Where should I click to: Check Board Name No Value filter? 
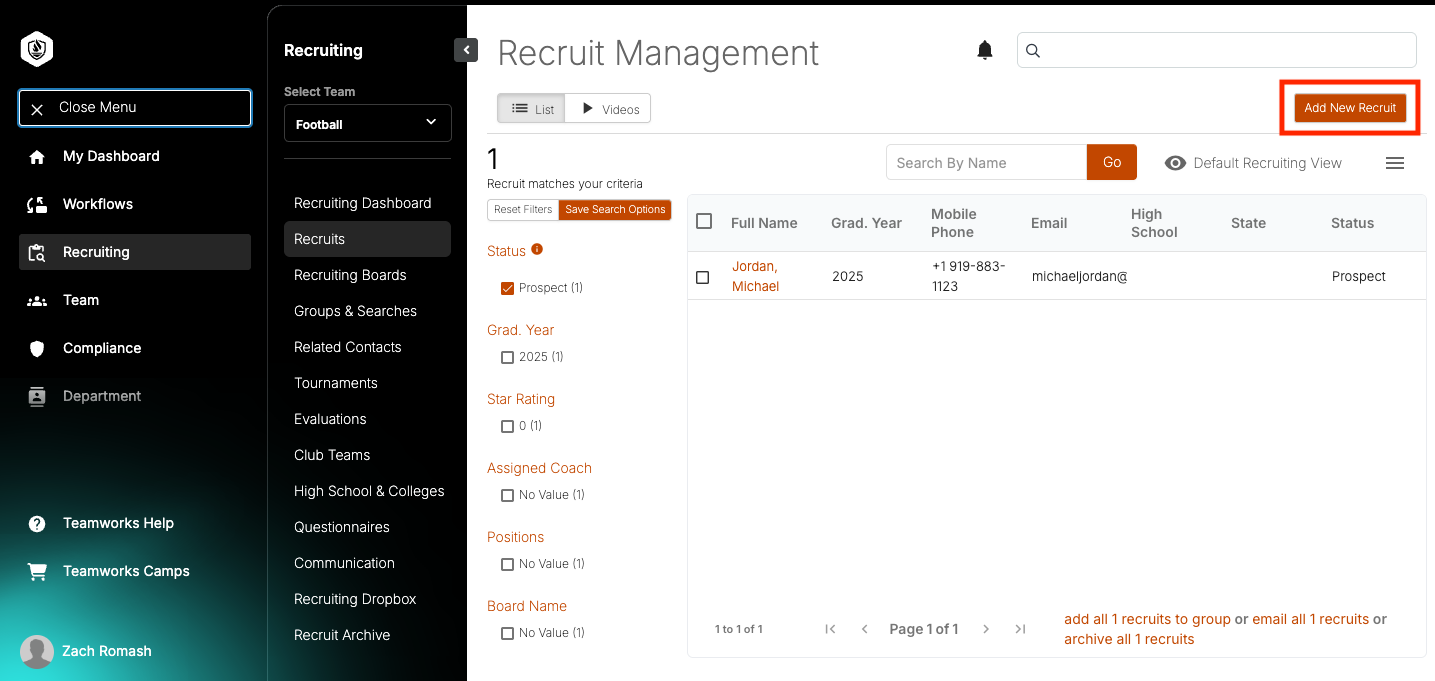click(x=507, y=633)
